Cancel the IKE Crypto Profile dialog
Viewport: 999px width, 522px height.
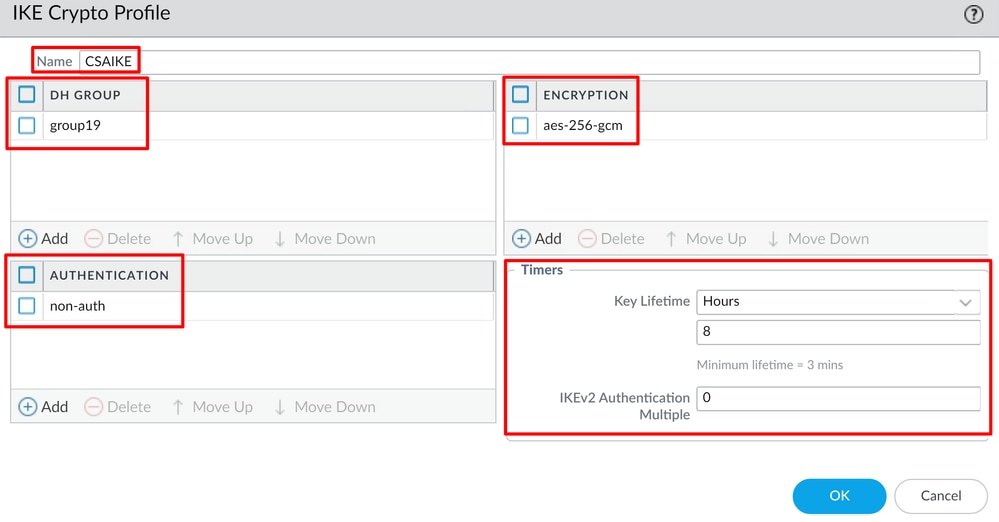pyautogui.click(x=940, y=496)
